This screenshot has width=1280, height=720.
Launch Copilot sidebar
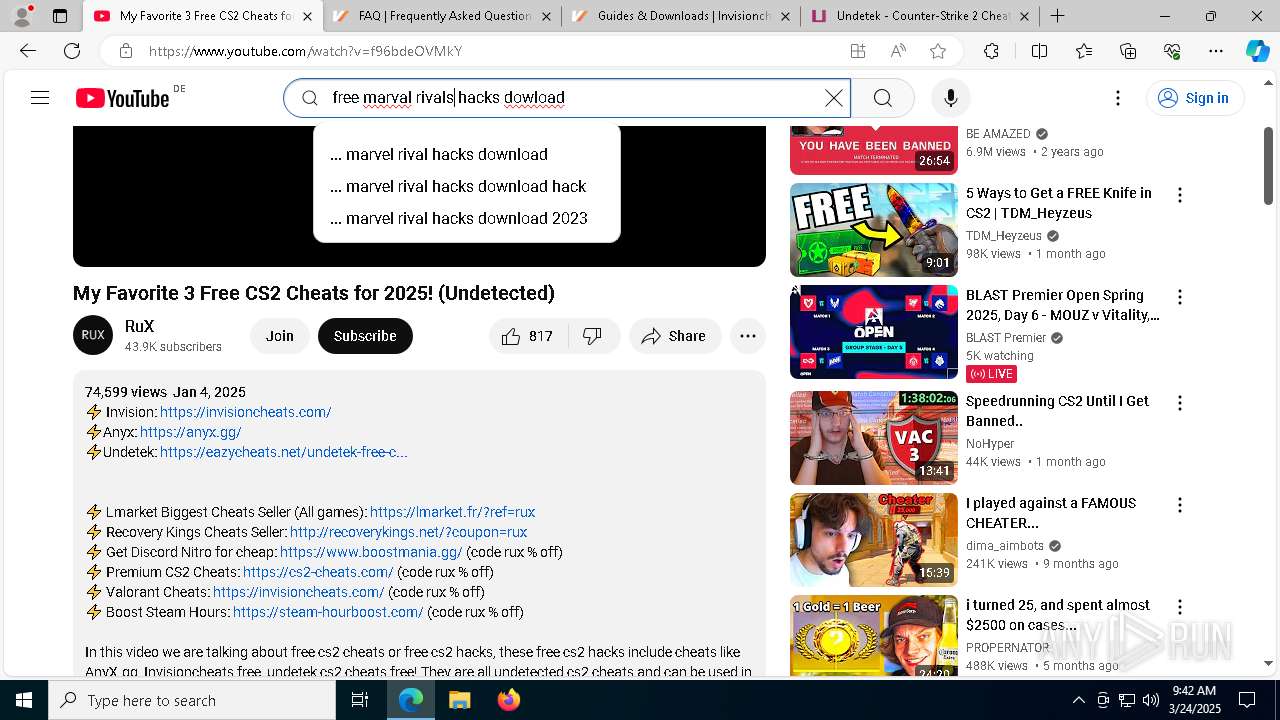tap(1257, 51)
